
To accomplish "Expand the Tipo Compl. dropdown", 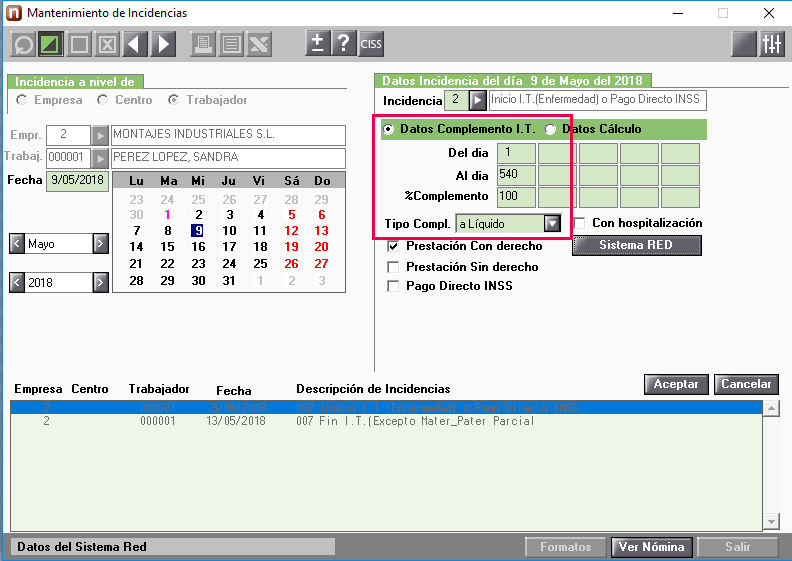I will 552,223.
